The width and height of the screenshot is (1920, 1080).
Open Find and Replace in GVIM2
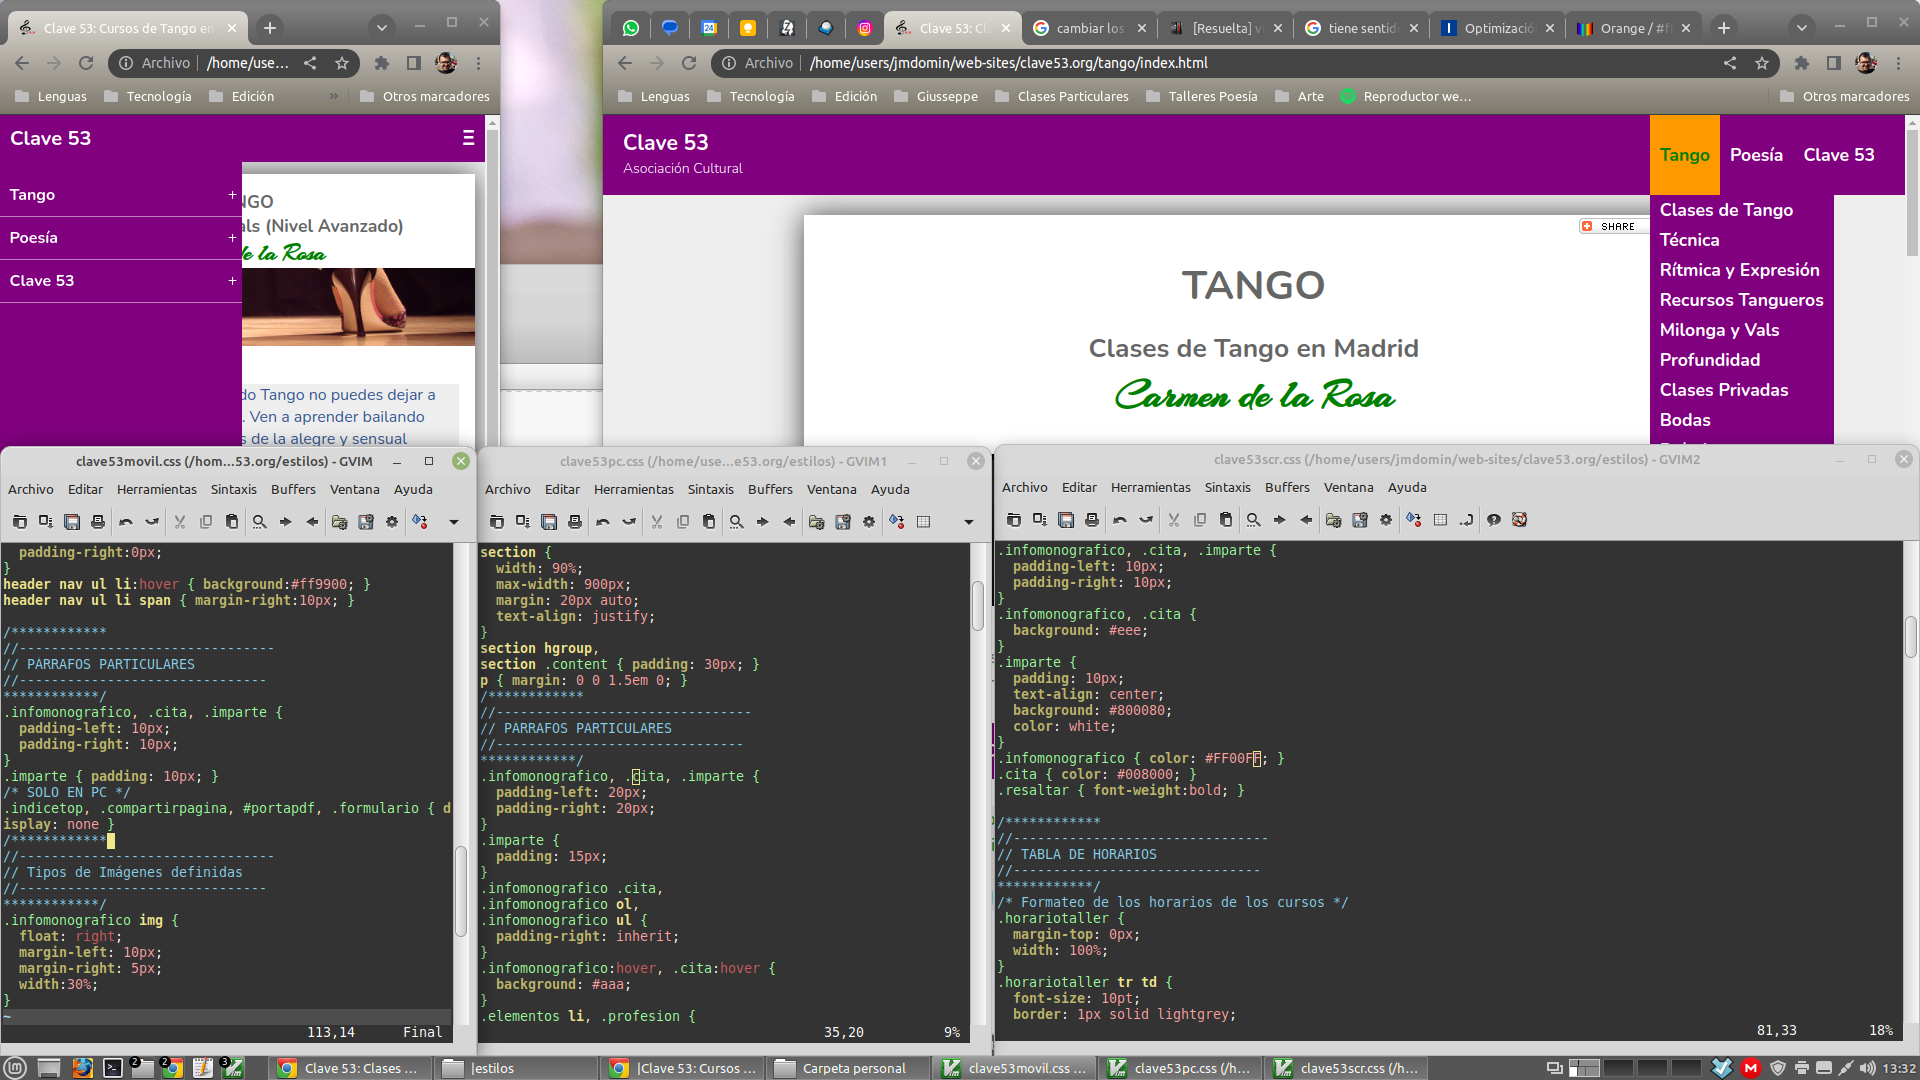click(x=1253, y=520)
